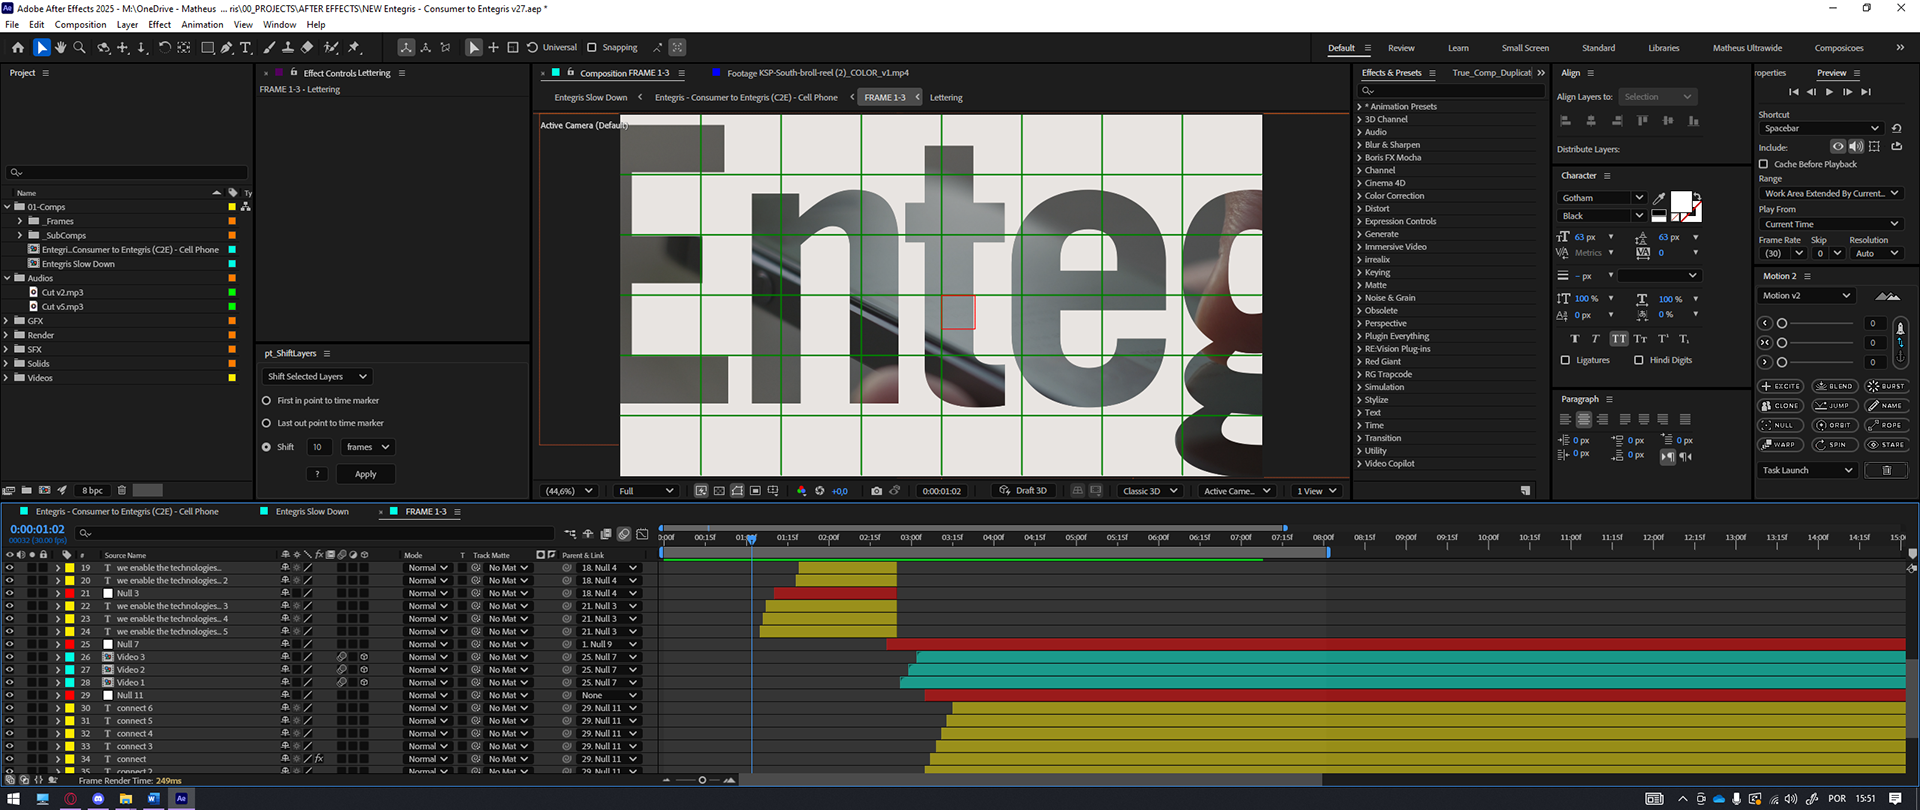This screenshot has height=810, width=1920.
Task: Click the Motion 2 ORBIT tool
Action: point(1834,425)
